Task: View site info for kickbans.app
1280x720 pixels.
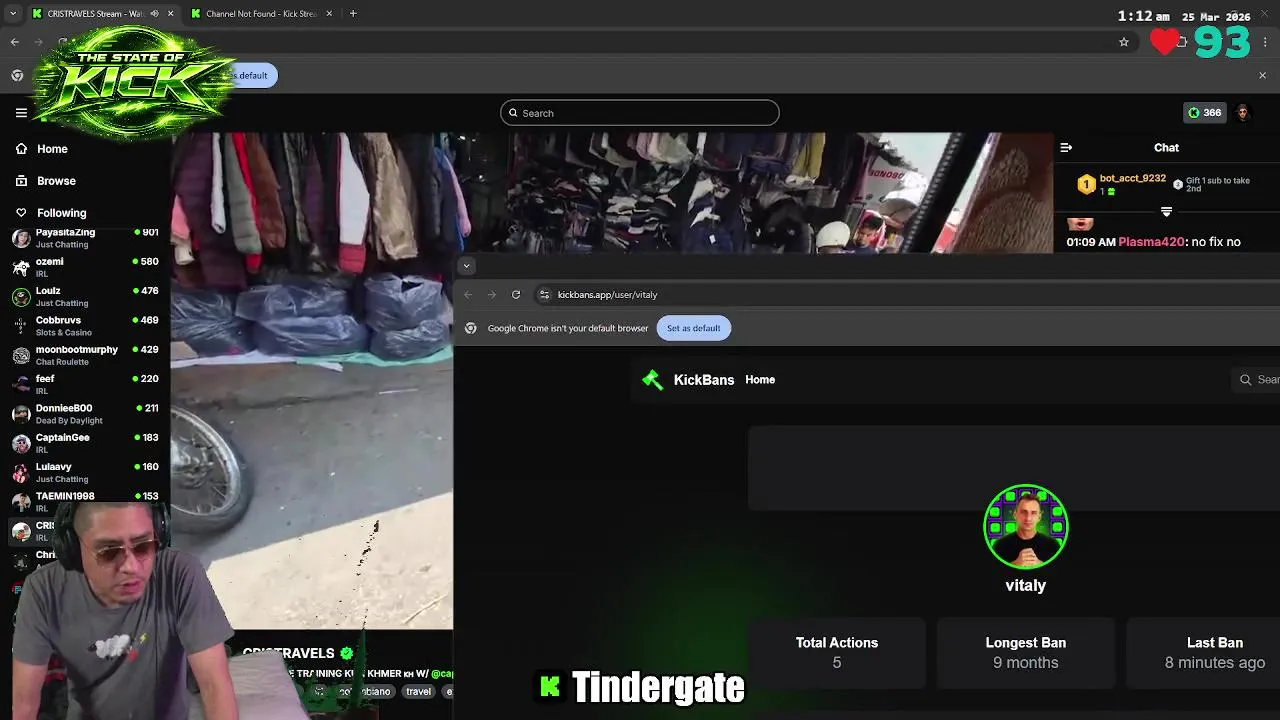Action: tap(544, 295)
